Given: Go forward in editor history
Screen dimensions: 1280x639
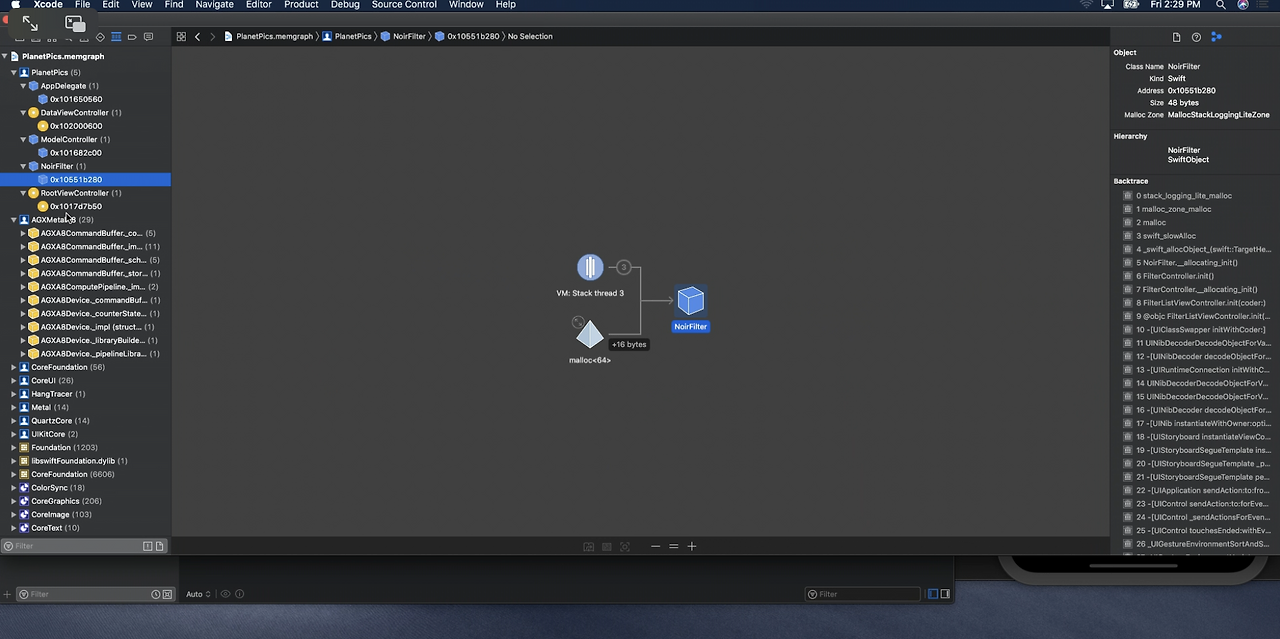Looking at the screenshot, I should (x=212, y=37).
